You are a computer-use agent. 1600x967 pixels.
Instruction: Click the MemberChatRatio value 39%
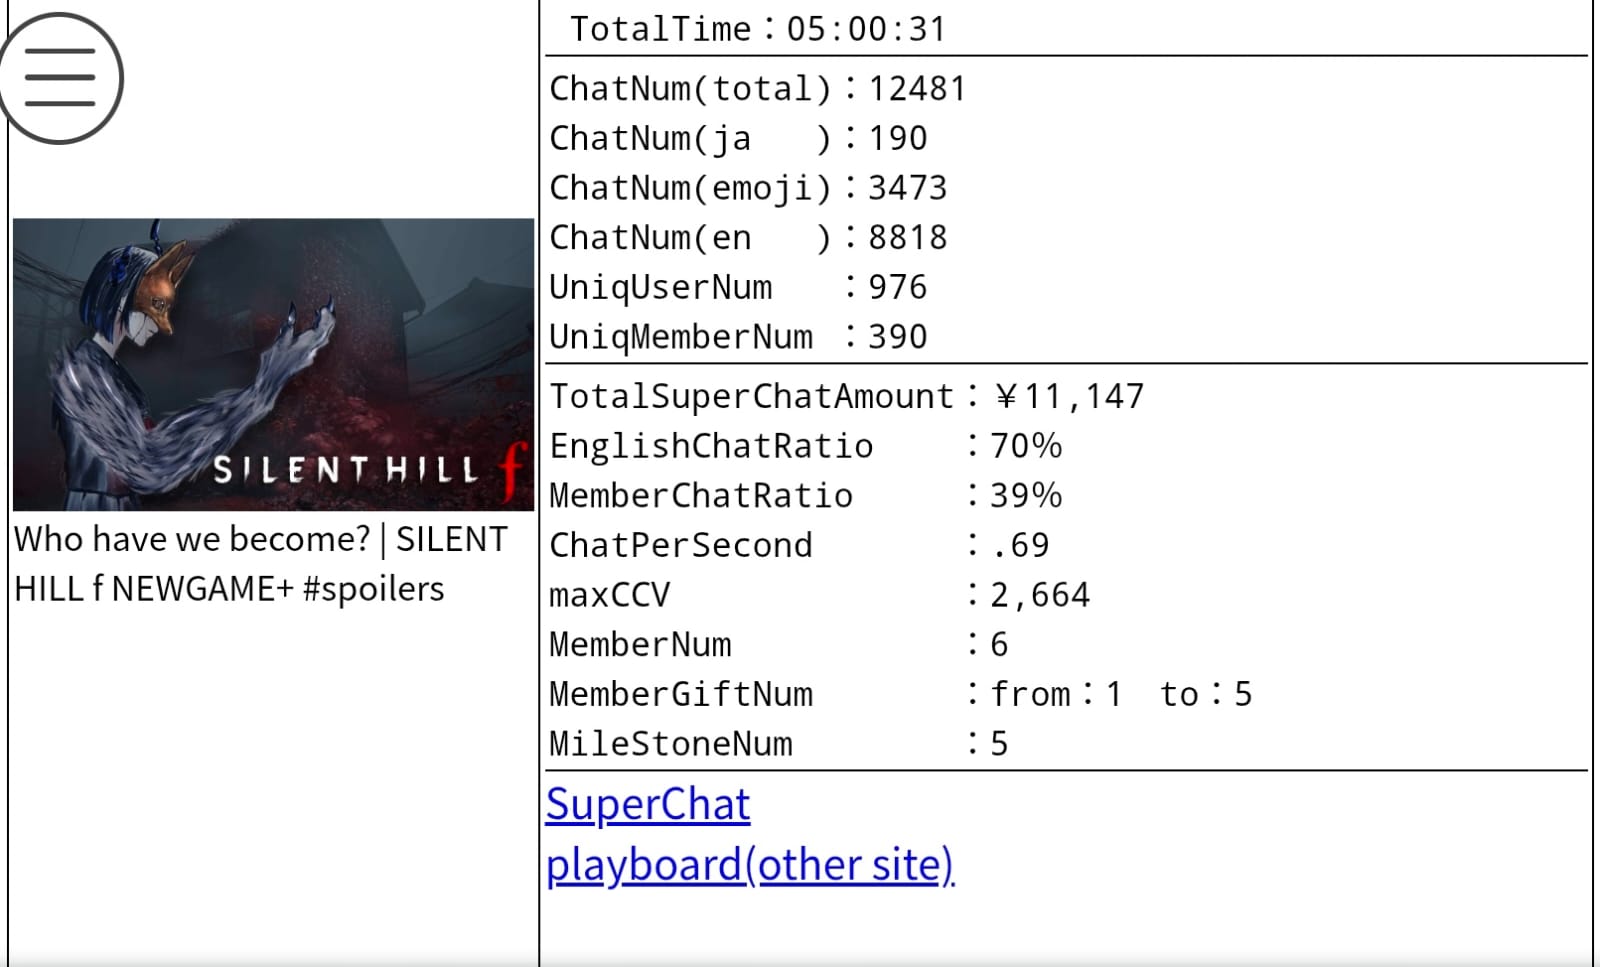tap(1026, 496)
